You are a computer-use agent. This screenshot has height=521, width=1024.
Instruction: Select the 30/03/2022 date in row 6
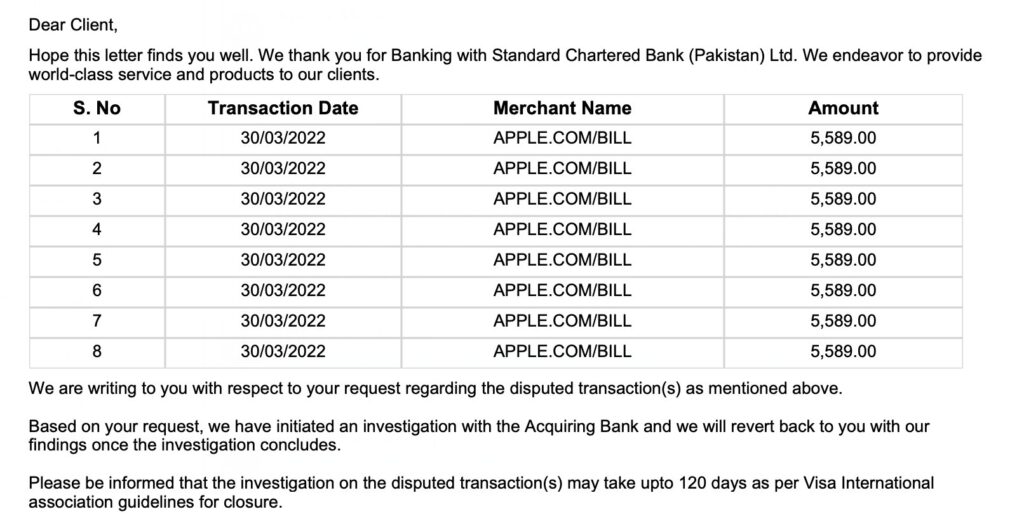click(x=283, y=291)
